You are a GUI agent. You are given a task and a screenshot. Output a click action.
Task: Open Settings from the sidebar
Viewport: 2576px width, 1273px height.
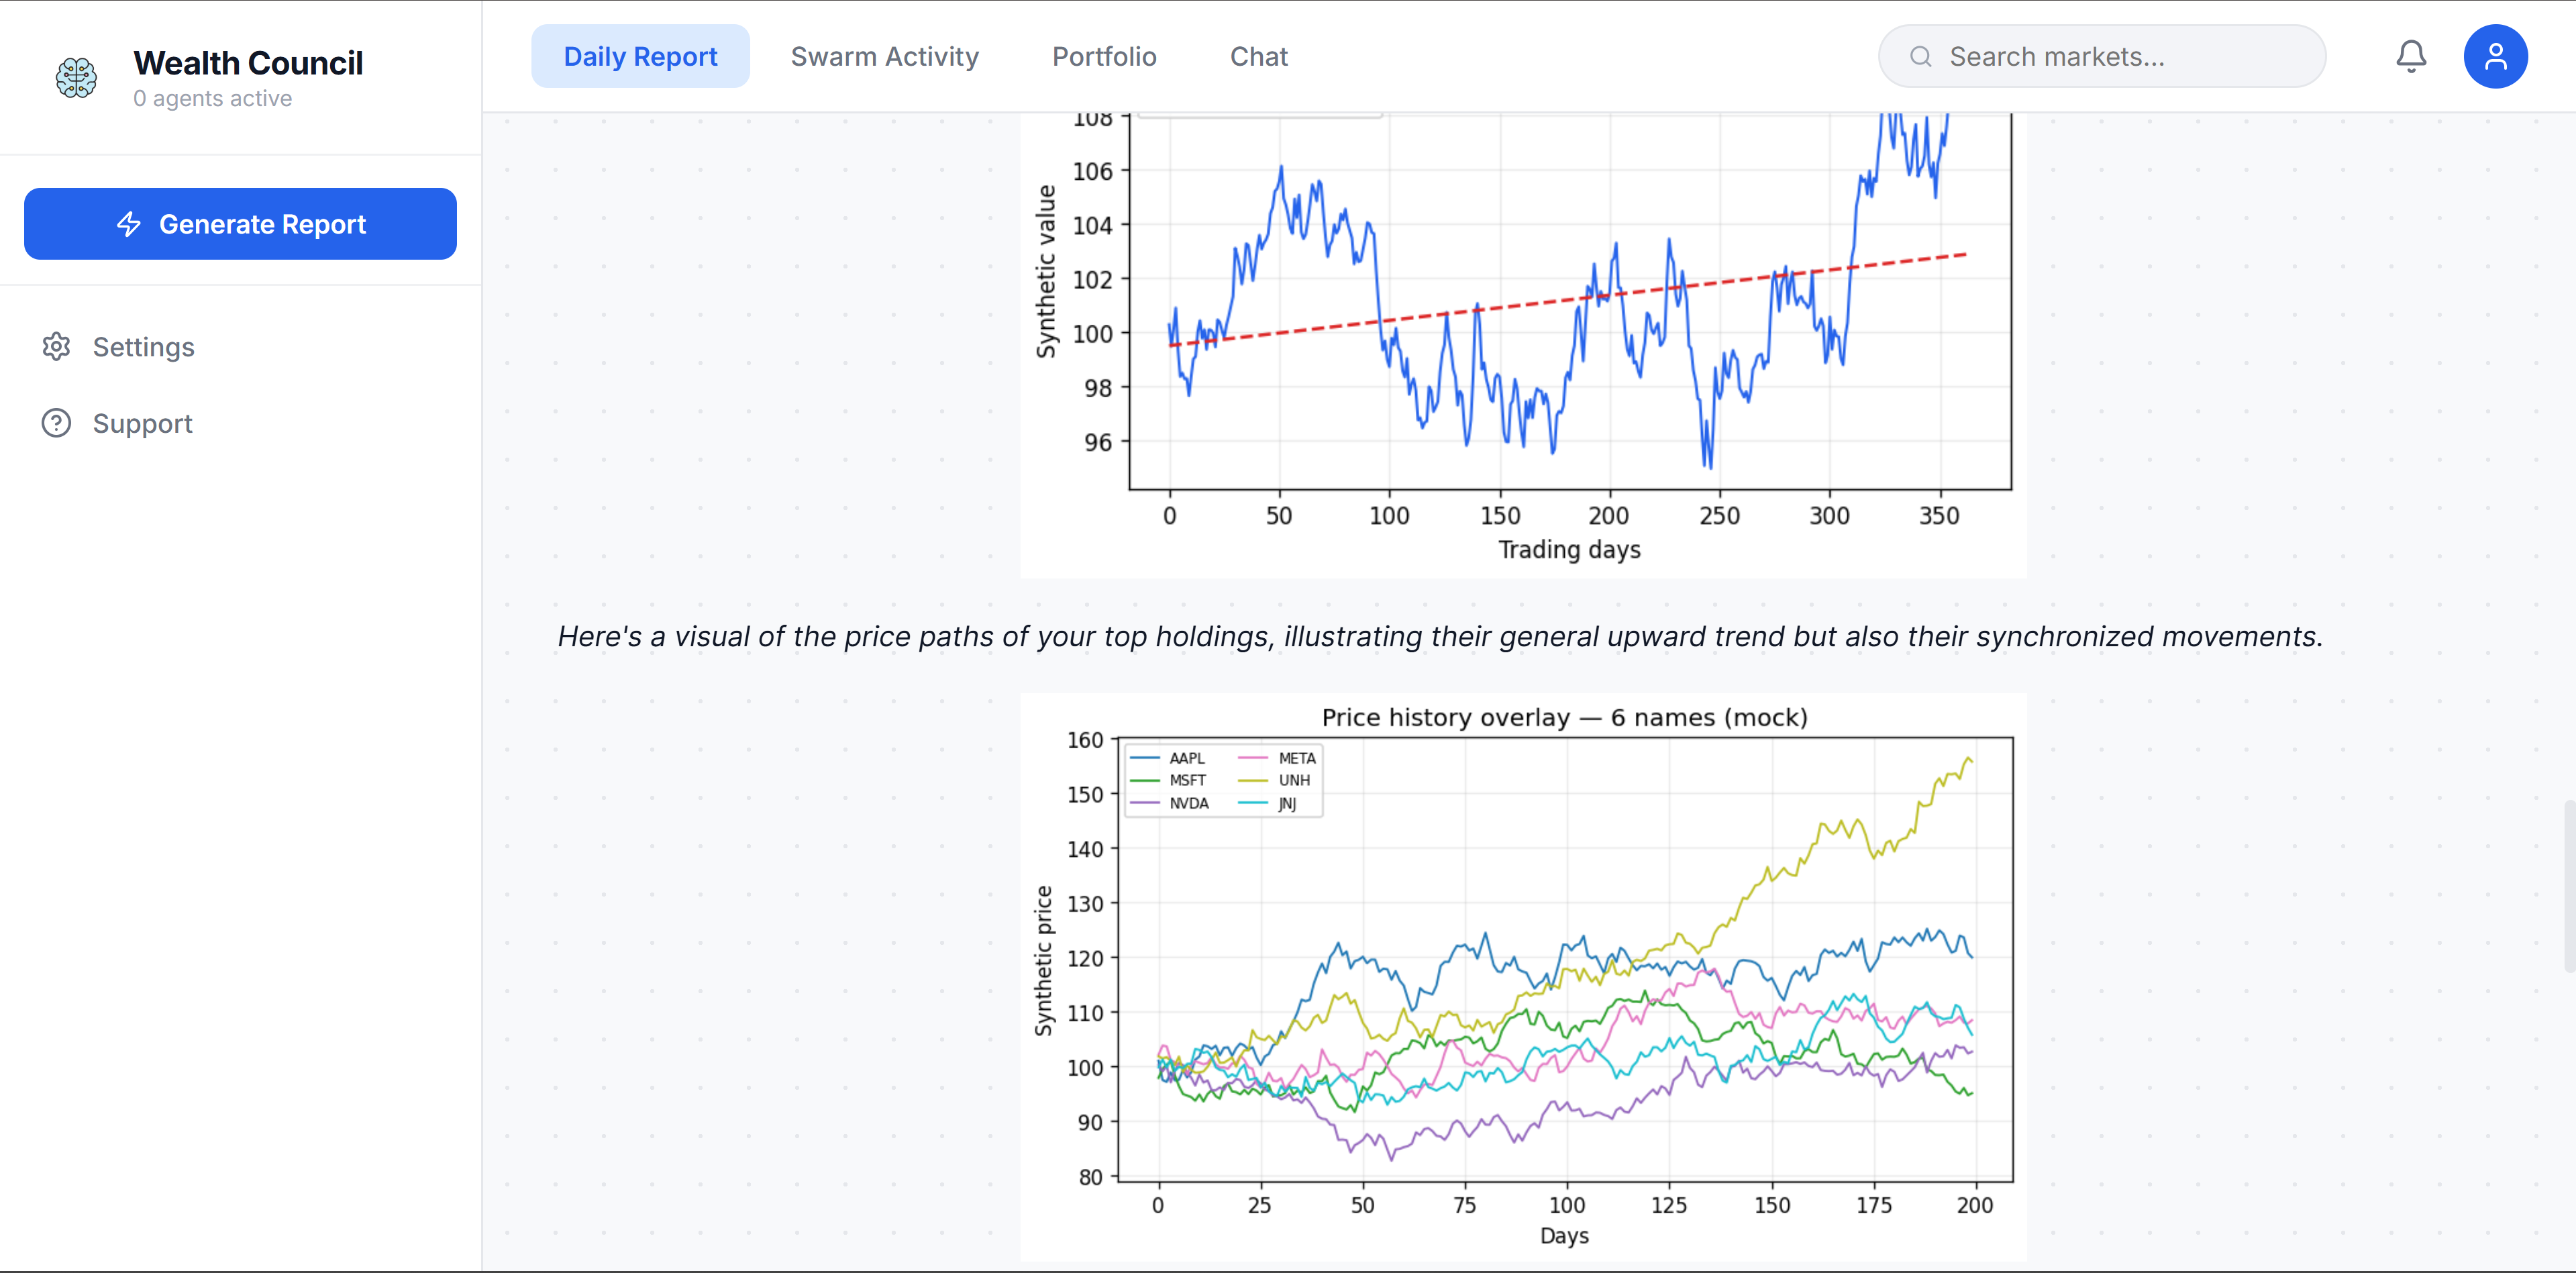point(143,347)
